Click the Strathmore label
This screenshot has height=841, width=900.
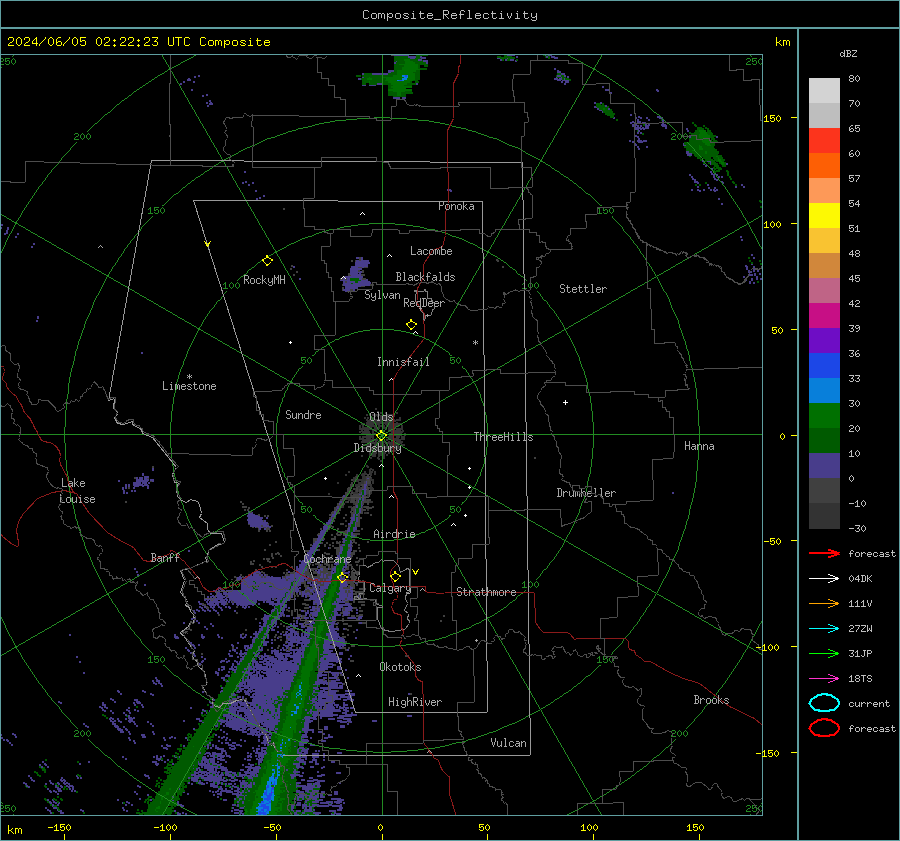coord(486,592)
